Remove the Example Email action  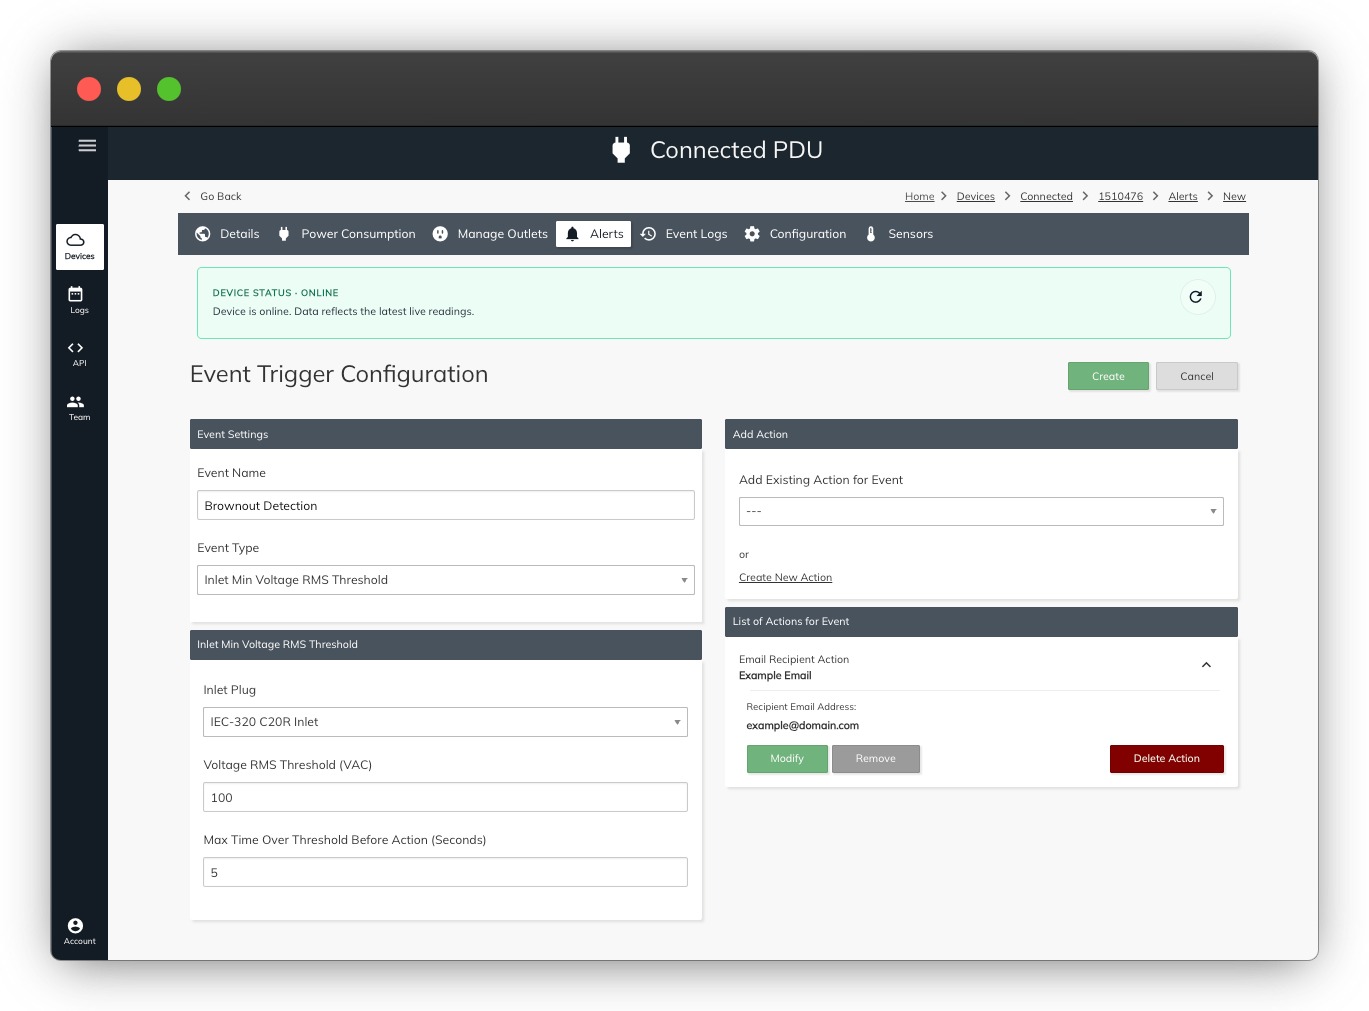[876, 759]
